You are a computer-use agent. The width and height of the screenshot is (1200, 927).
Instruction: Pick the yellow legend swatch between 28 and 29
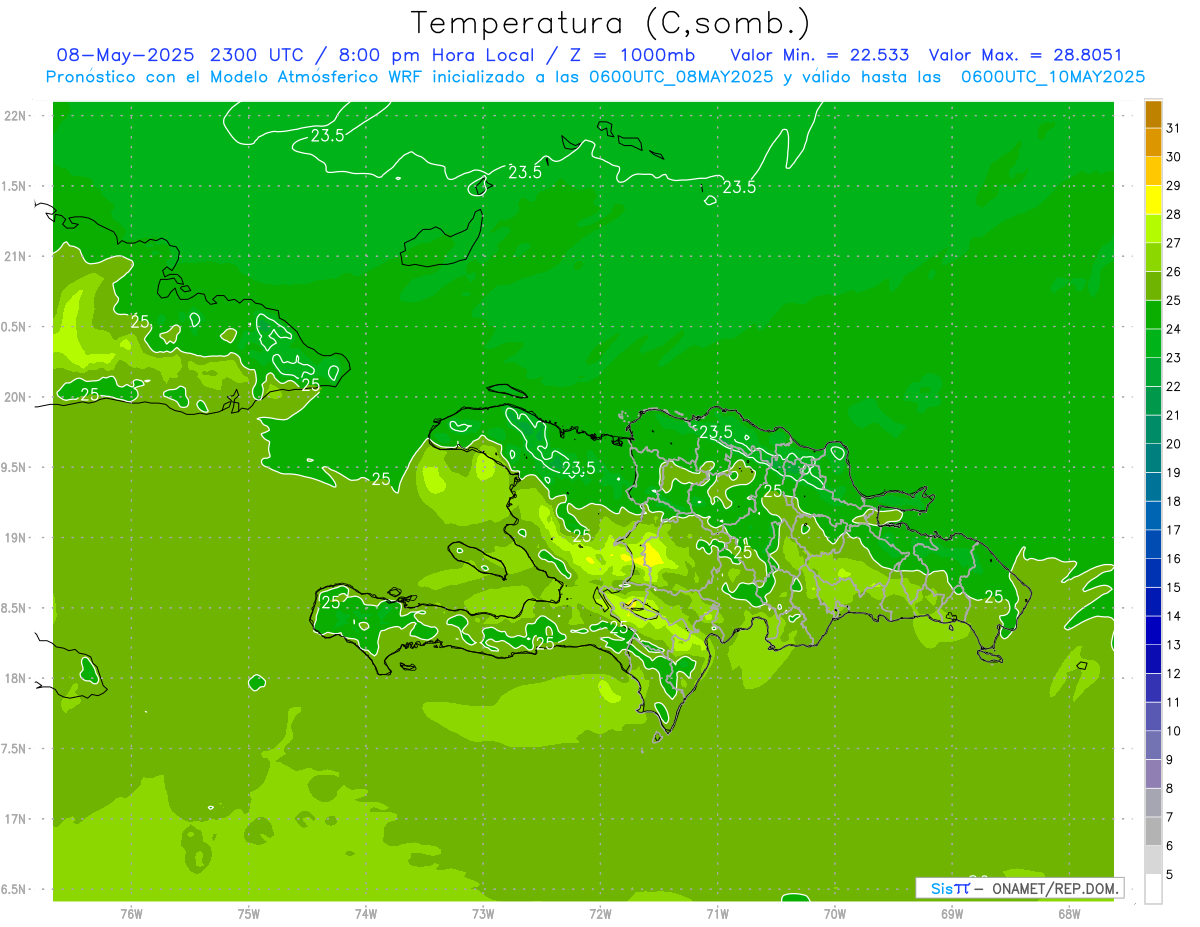click(x=1153, y=200)
